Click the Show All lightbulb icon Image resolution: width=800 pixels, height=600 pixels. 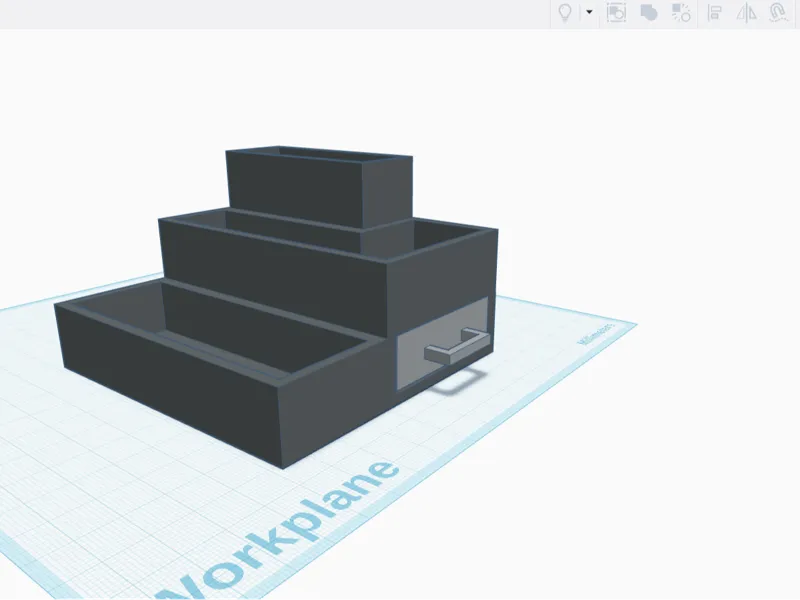coord(565,13)
